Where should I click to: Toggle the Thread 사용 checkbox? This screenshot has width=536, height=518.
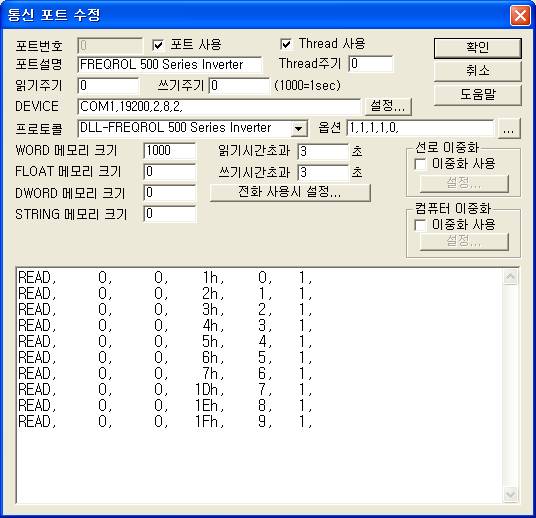[x=286, y=44]
